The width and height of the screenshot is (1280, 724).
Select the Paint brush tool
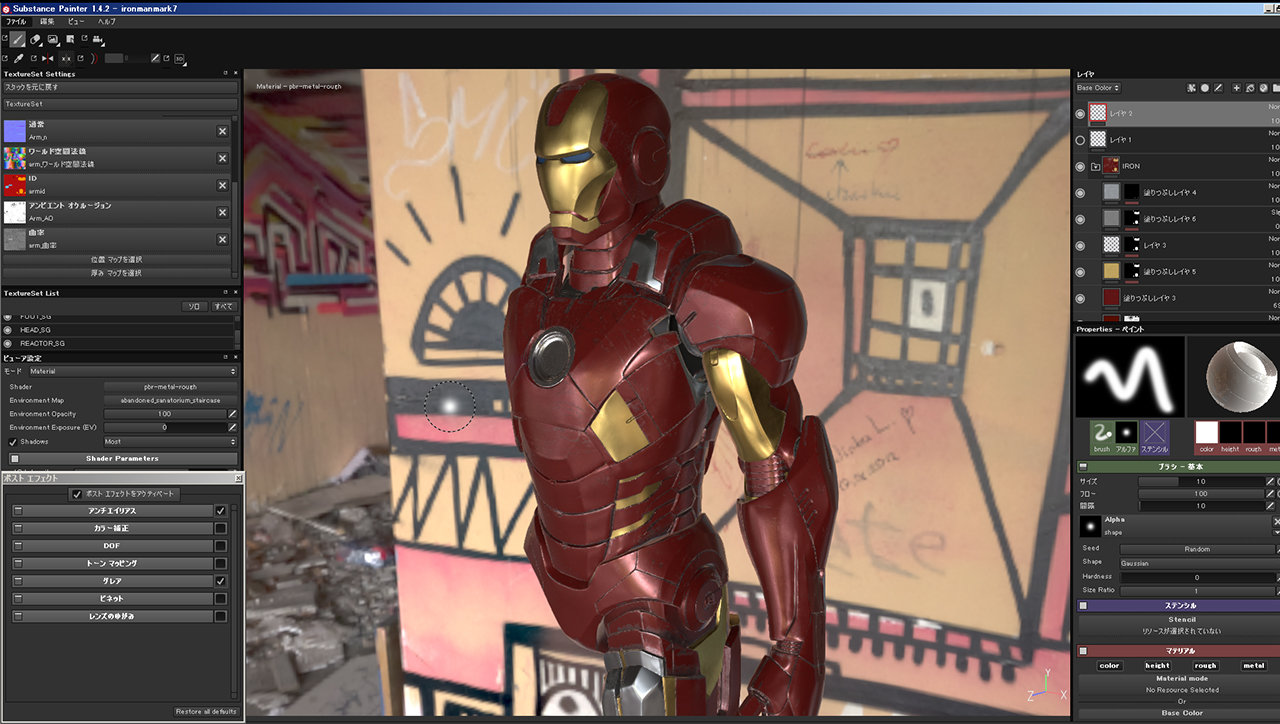[x=17, y=39]
